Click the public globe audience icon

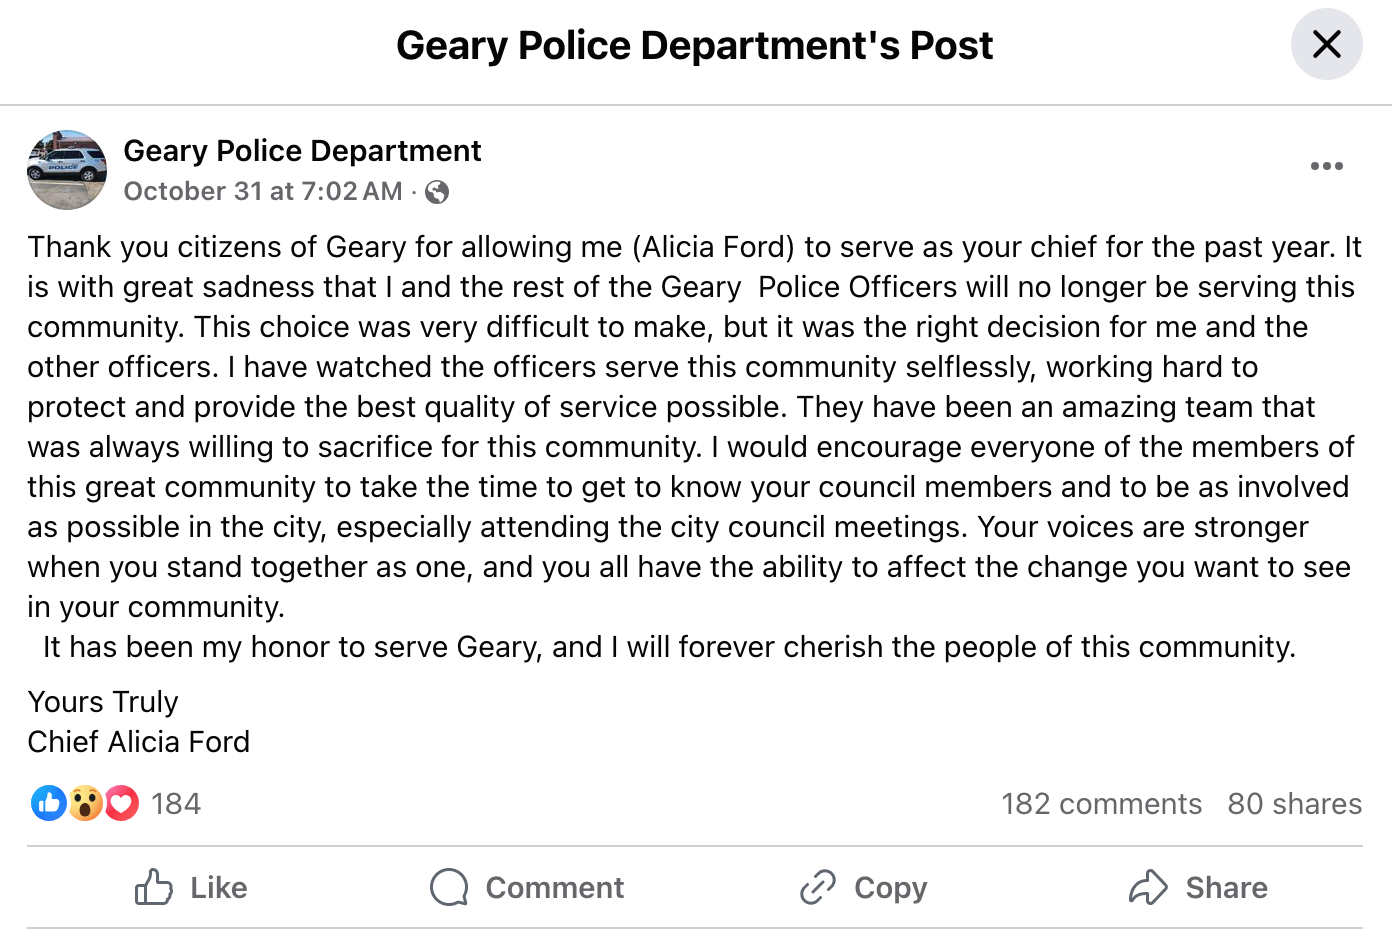pyautogui.click(x=437, y=192)
